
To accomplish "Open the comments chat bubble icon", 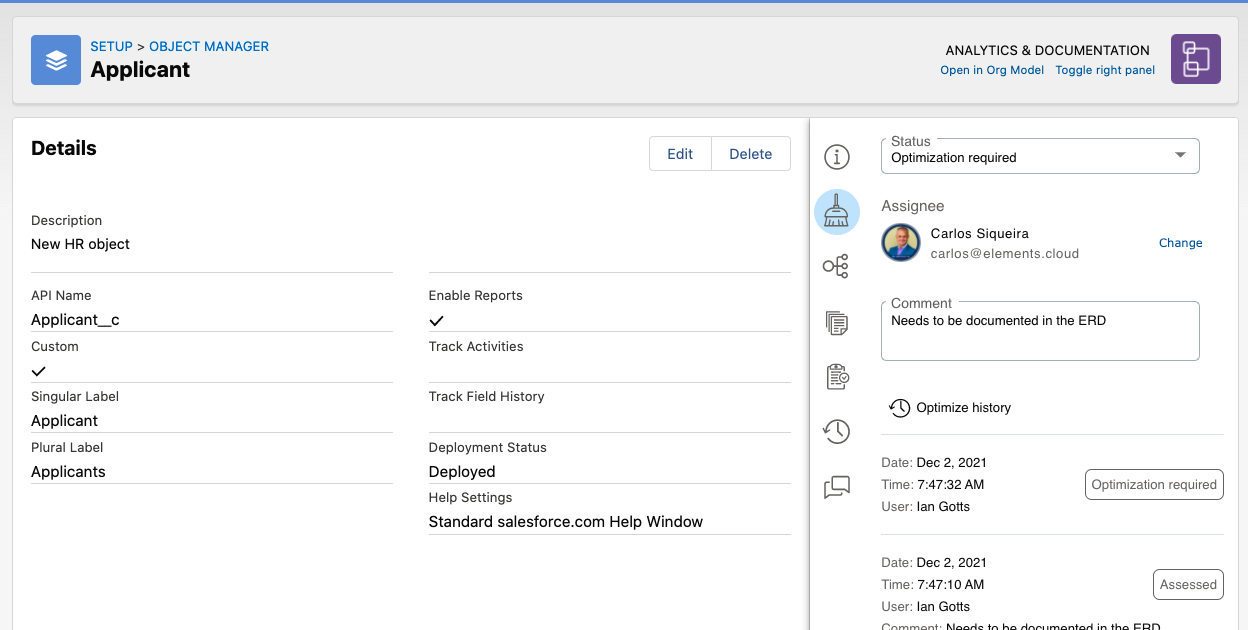I will coord(836,487).
